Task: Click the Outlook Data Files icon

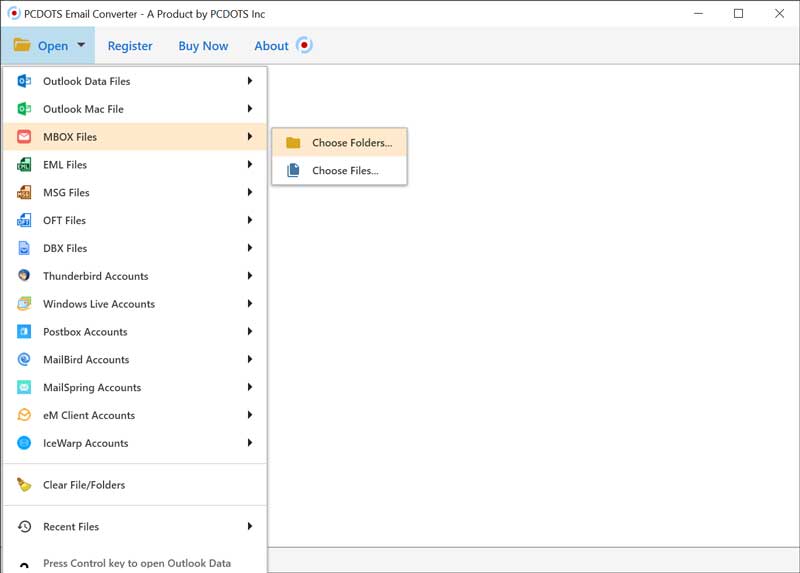Action: 24,81
